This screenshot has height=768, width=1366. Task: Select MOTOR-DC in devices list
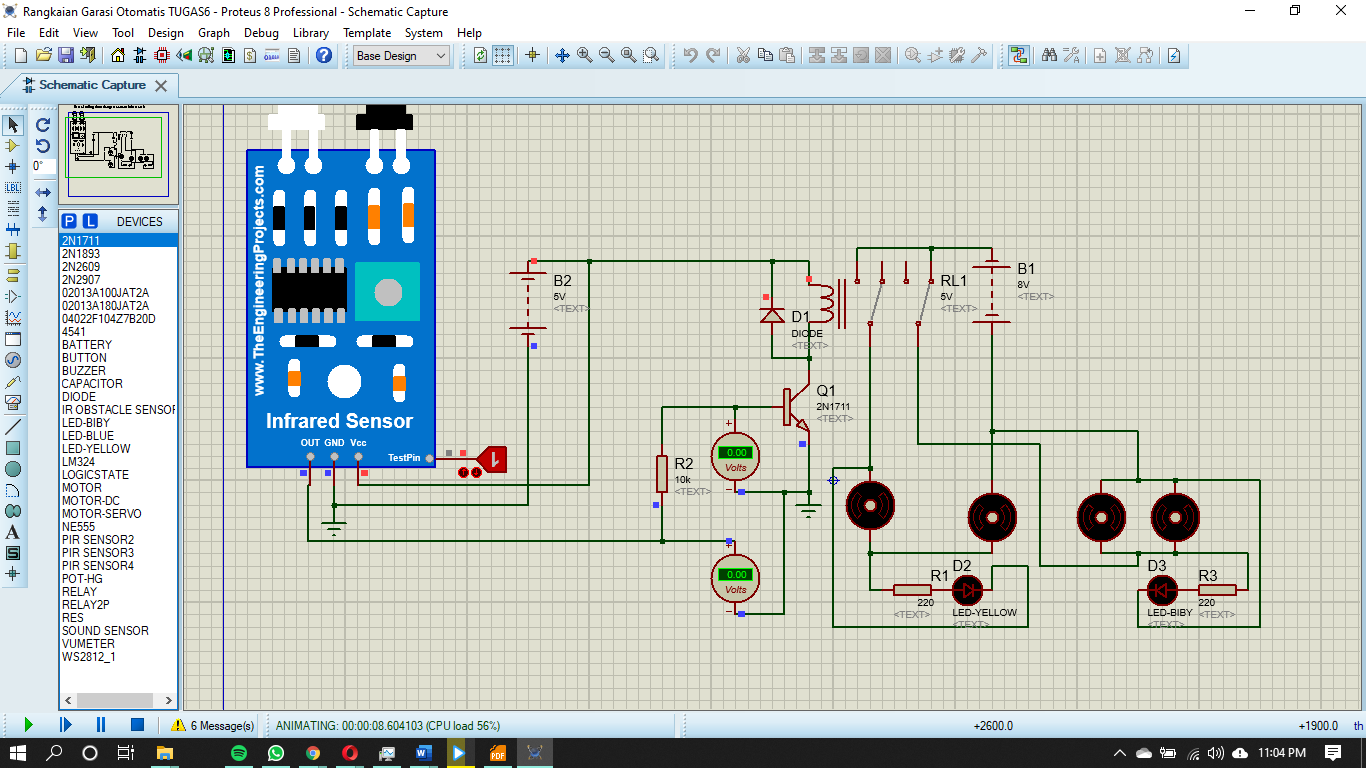tap(118, 501)
